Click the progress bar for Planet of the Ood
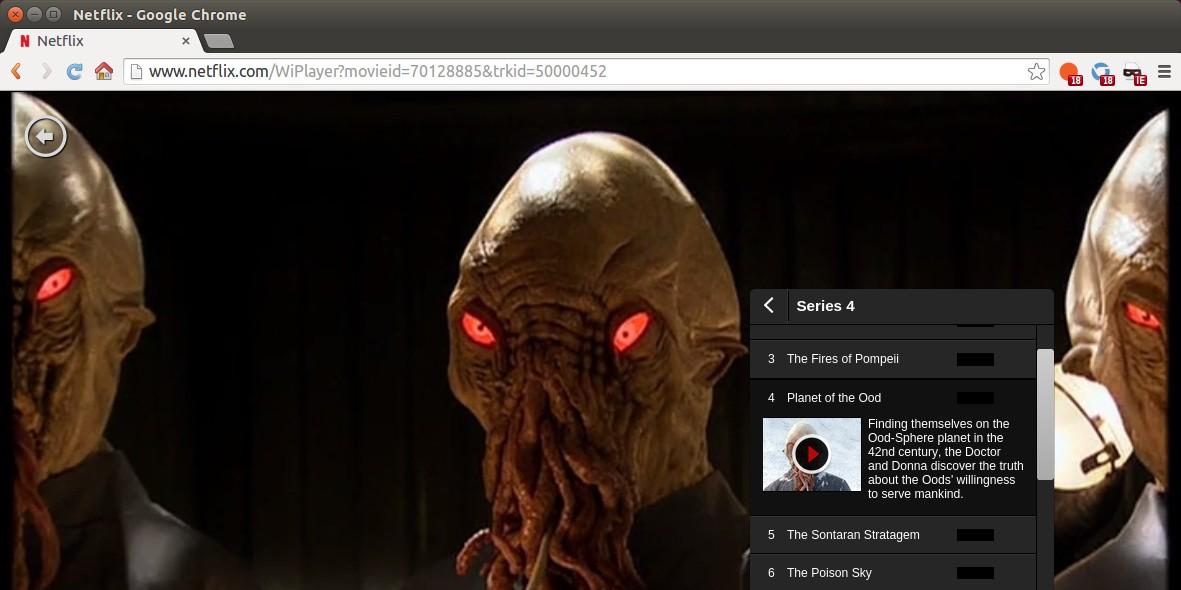This screenshot has height=590, width=1181. click(x=975, y=398)
